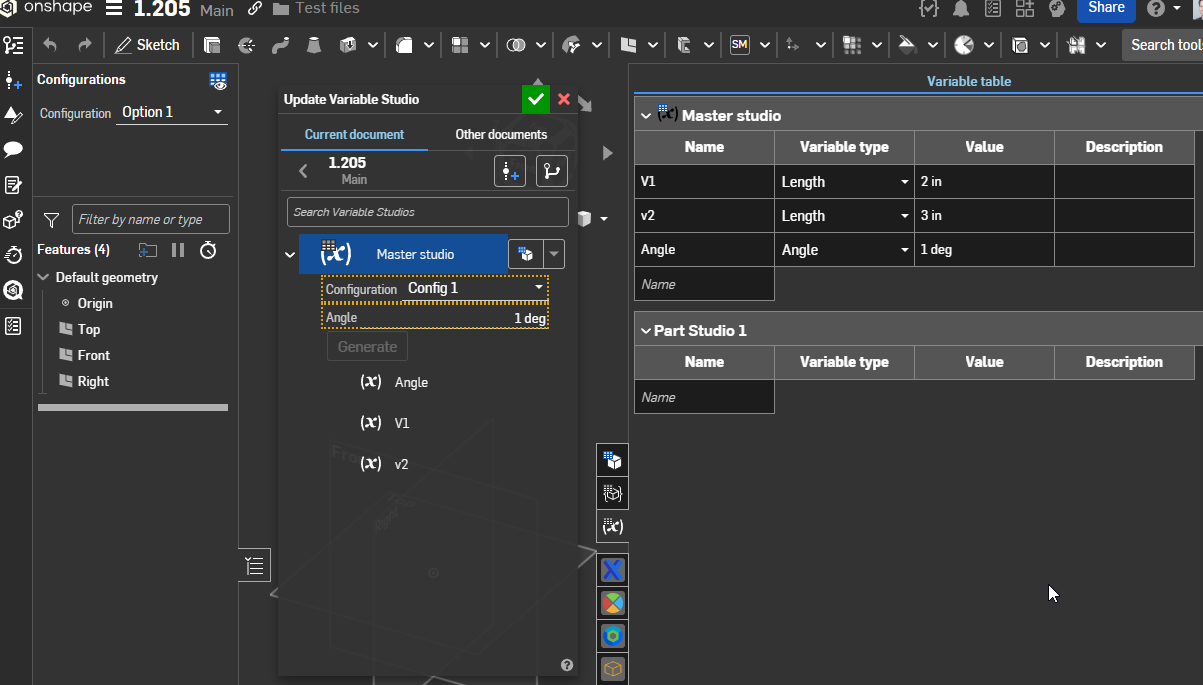Click the branch/version graph icon in dialog
The height and width of the screenshot is (685, 1203).
coord(552,171)
